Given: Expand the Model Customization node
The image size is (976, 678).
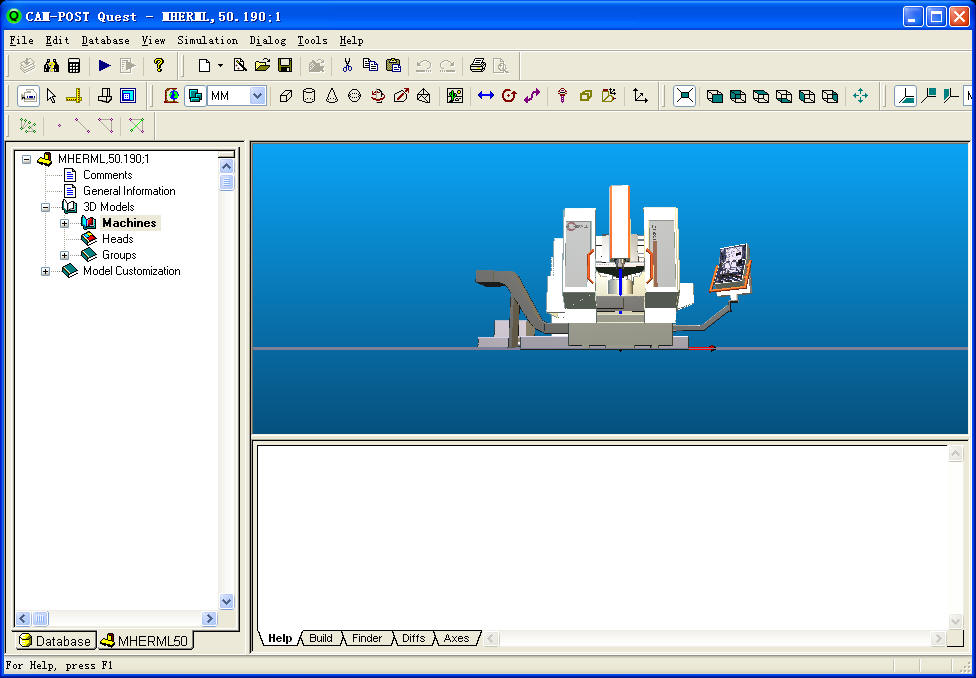Looking at the screenshot, I should (x=45, y=271).
